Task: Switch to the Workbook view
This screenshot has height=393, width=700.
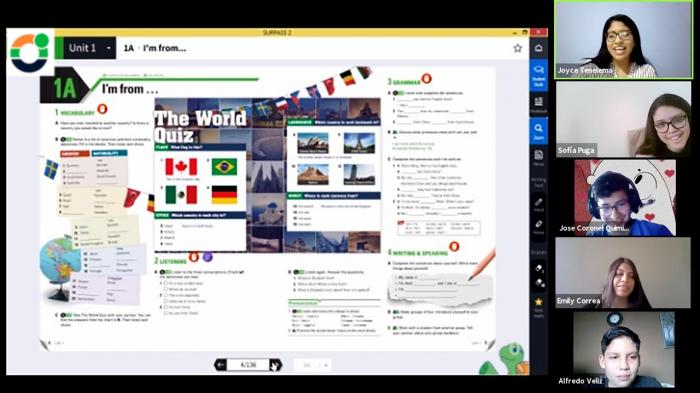Action: pos(538,105)
